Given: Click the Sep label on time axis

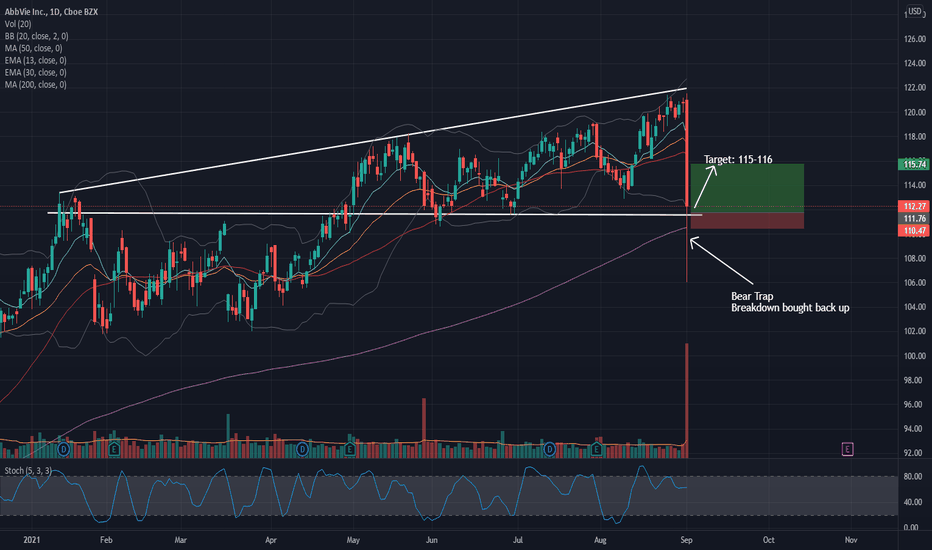Looking at the screenshot, I should [x=686, y=540].
